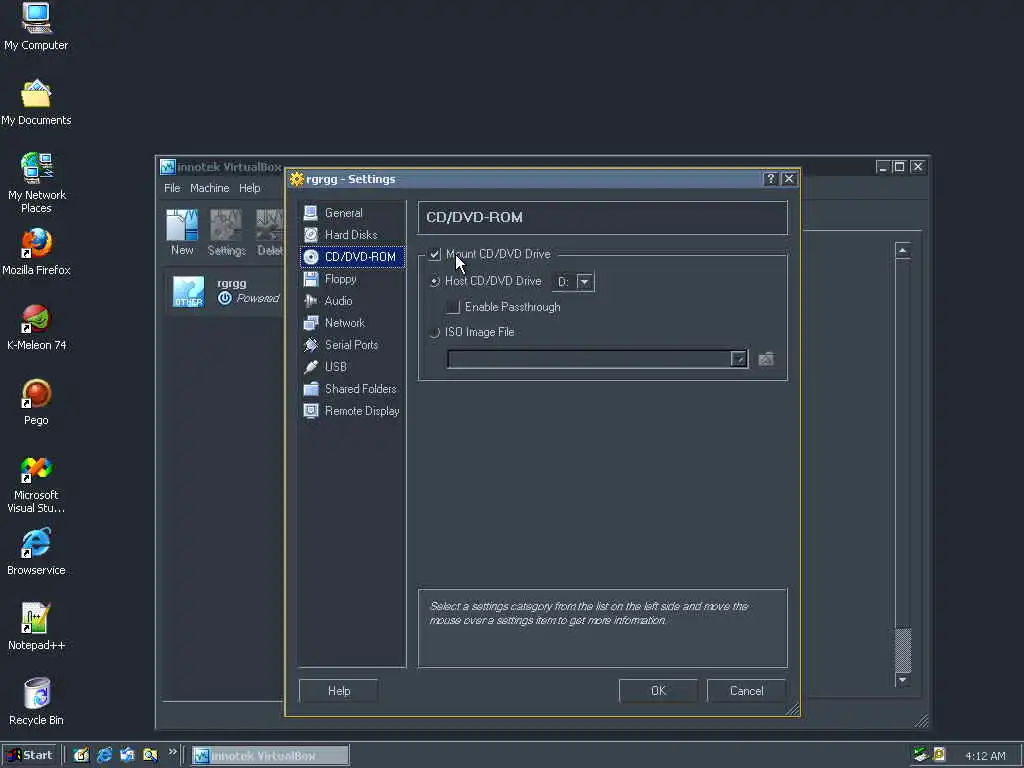The image size is (1024, 768).
Task: Click the VirtualBox scrollbar up arrow
Action: tap(903, 251)
